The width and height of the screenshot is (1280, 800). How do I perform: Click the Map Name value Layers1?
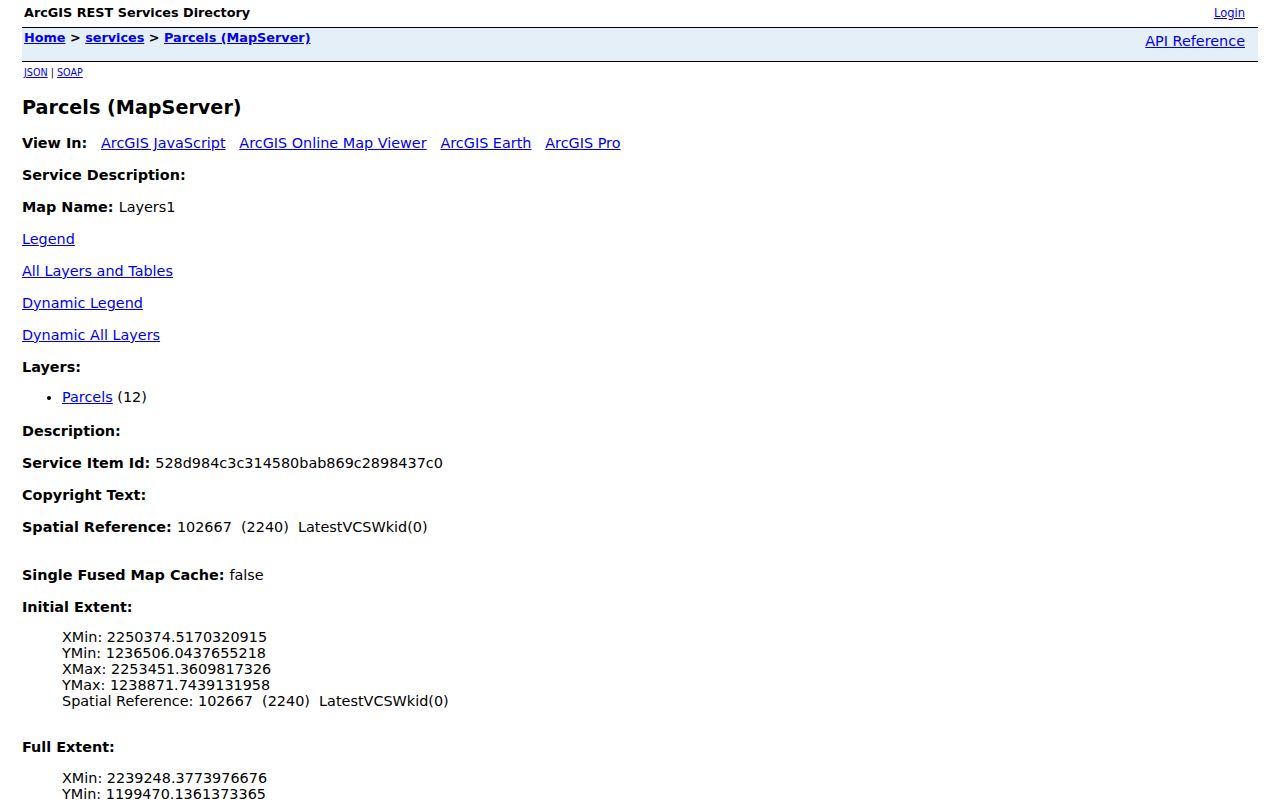click(147, 207)
